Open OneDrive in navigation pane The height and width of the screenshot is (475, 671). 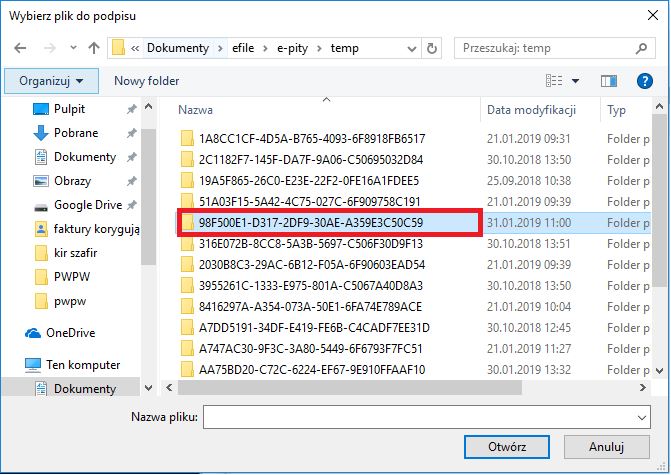click(x=70, y=332)
